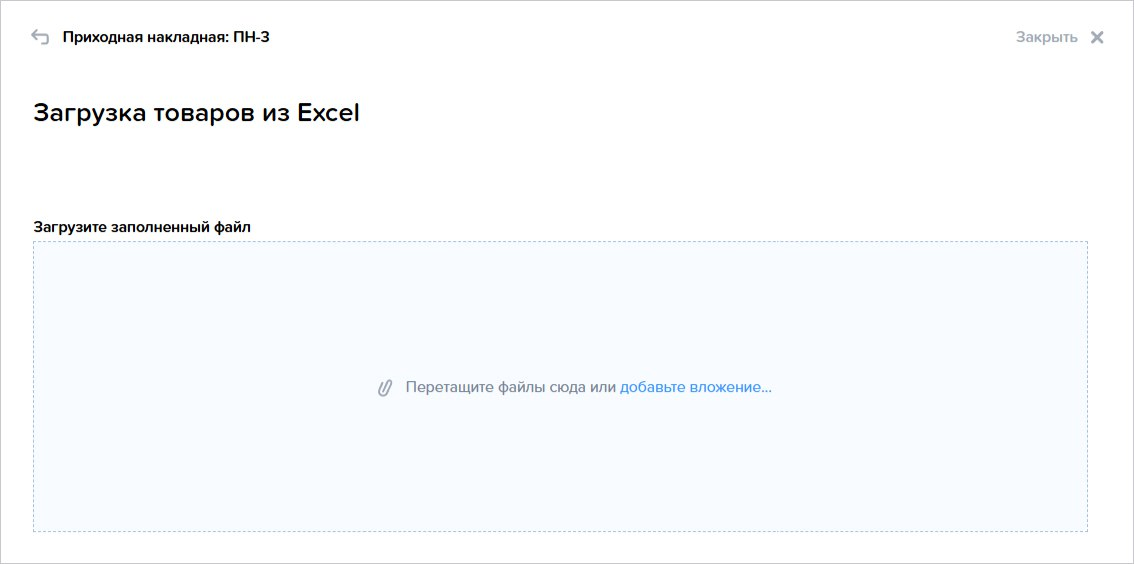Click the 'Загрузите заполненный файл' label
The image size is (1134, 564).
click(x=142, y=226)
